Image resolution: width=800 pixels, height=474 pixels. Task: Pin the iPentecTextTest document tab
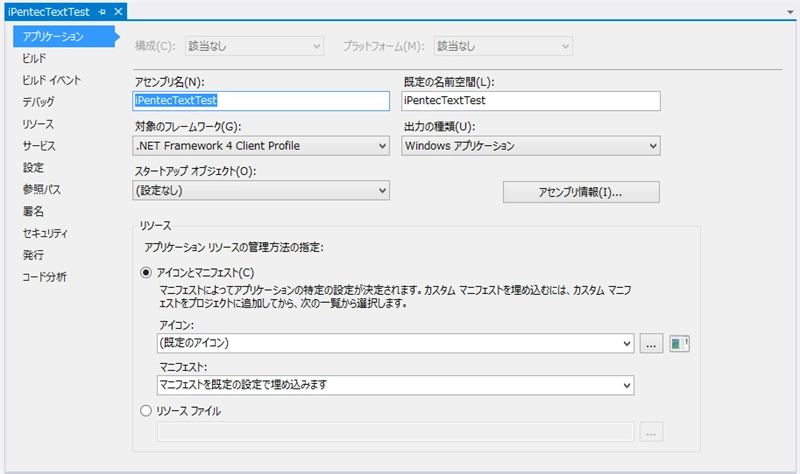click(x=102, y=11)
